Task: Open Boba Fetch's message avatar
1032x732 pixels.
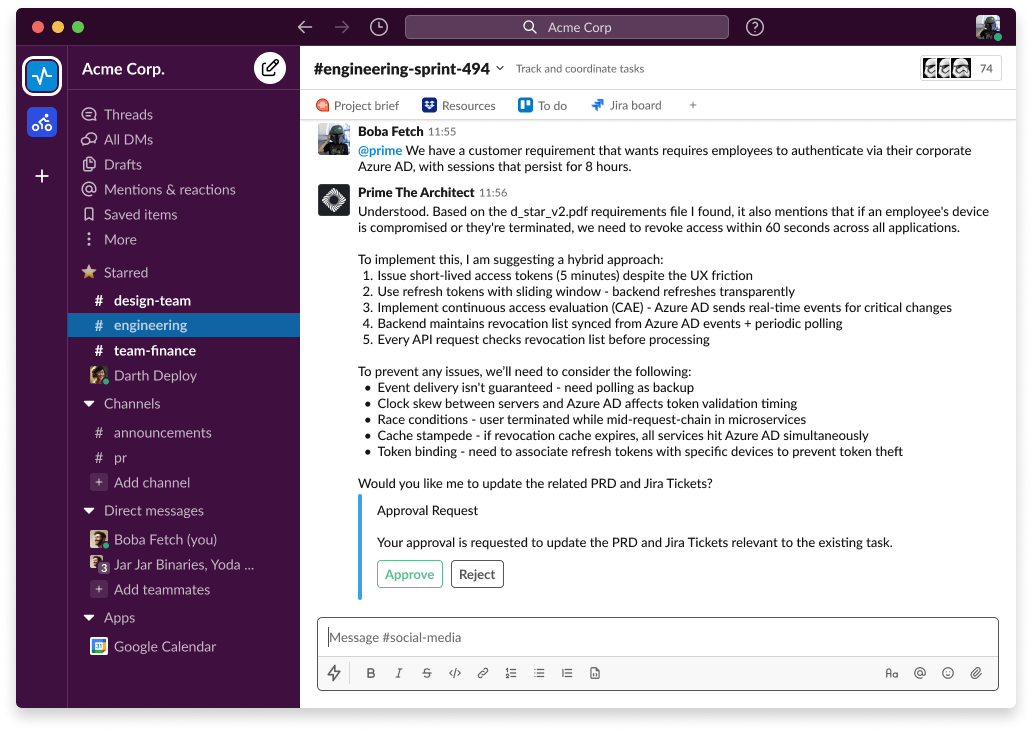Action: click(334, 139)
